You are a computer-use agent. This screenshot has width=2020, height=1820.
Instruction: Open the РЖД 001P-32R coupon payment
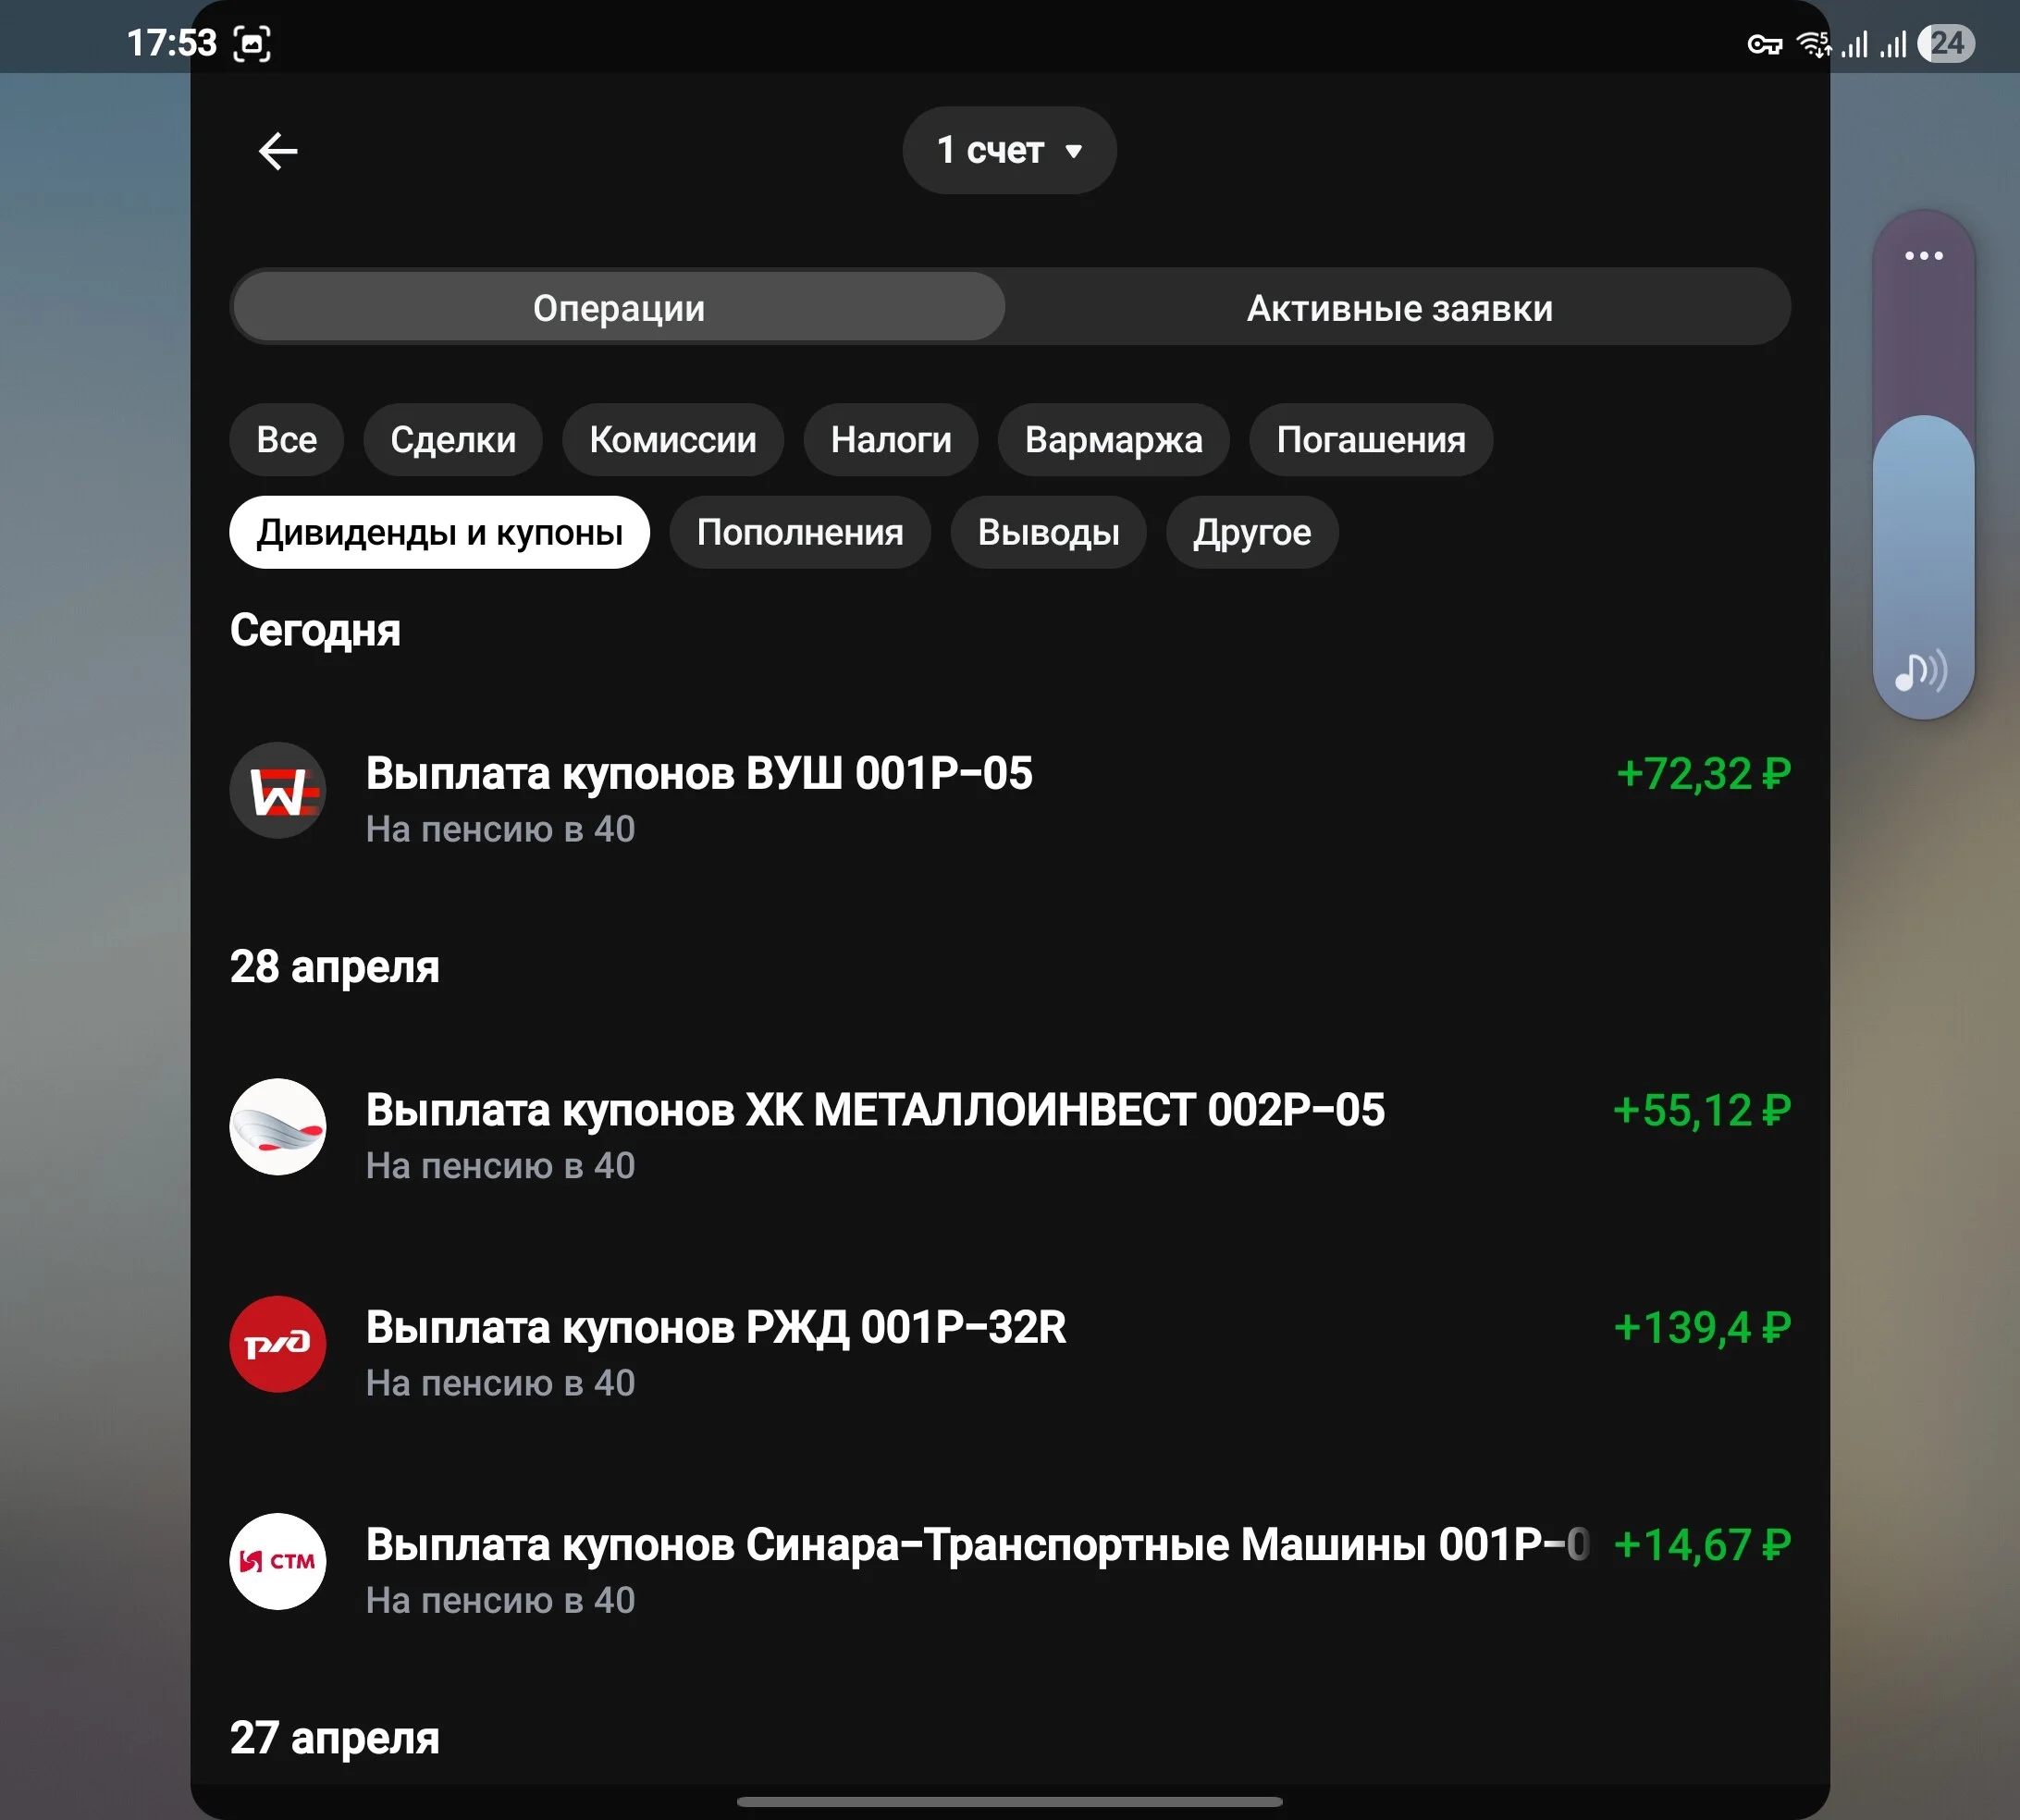(1010, 1353)
